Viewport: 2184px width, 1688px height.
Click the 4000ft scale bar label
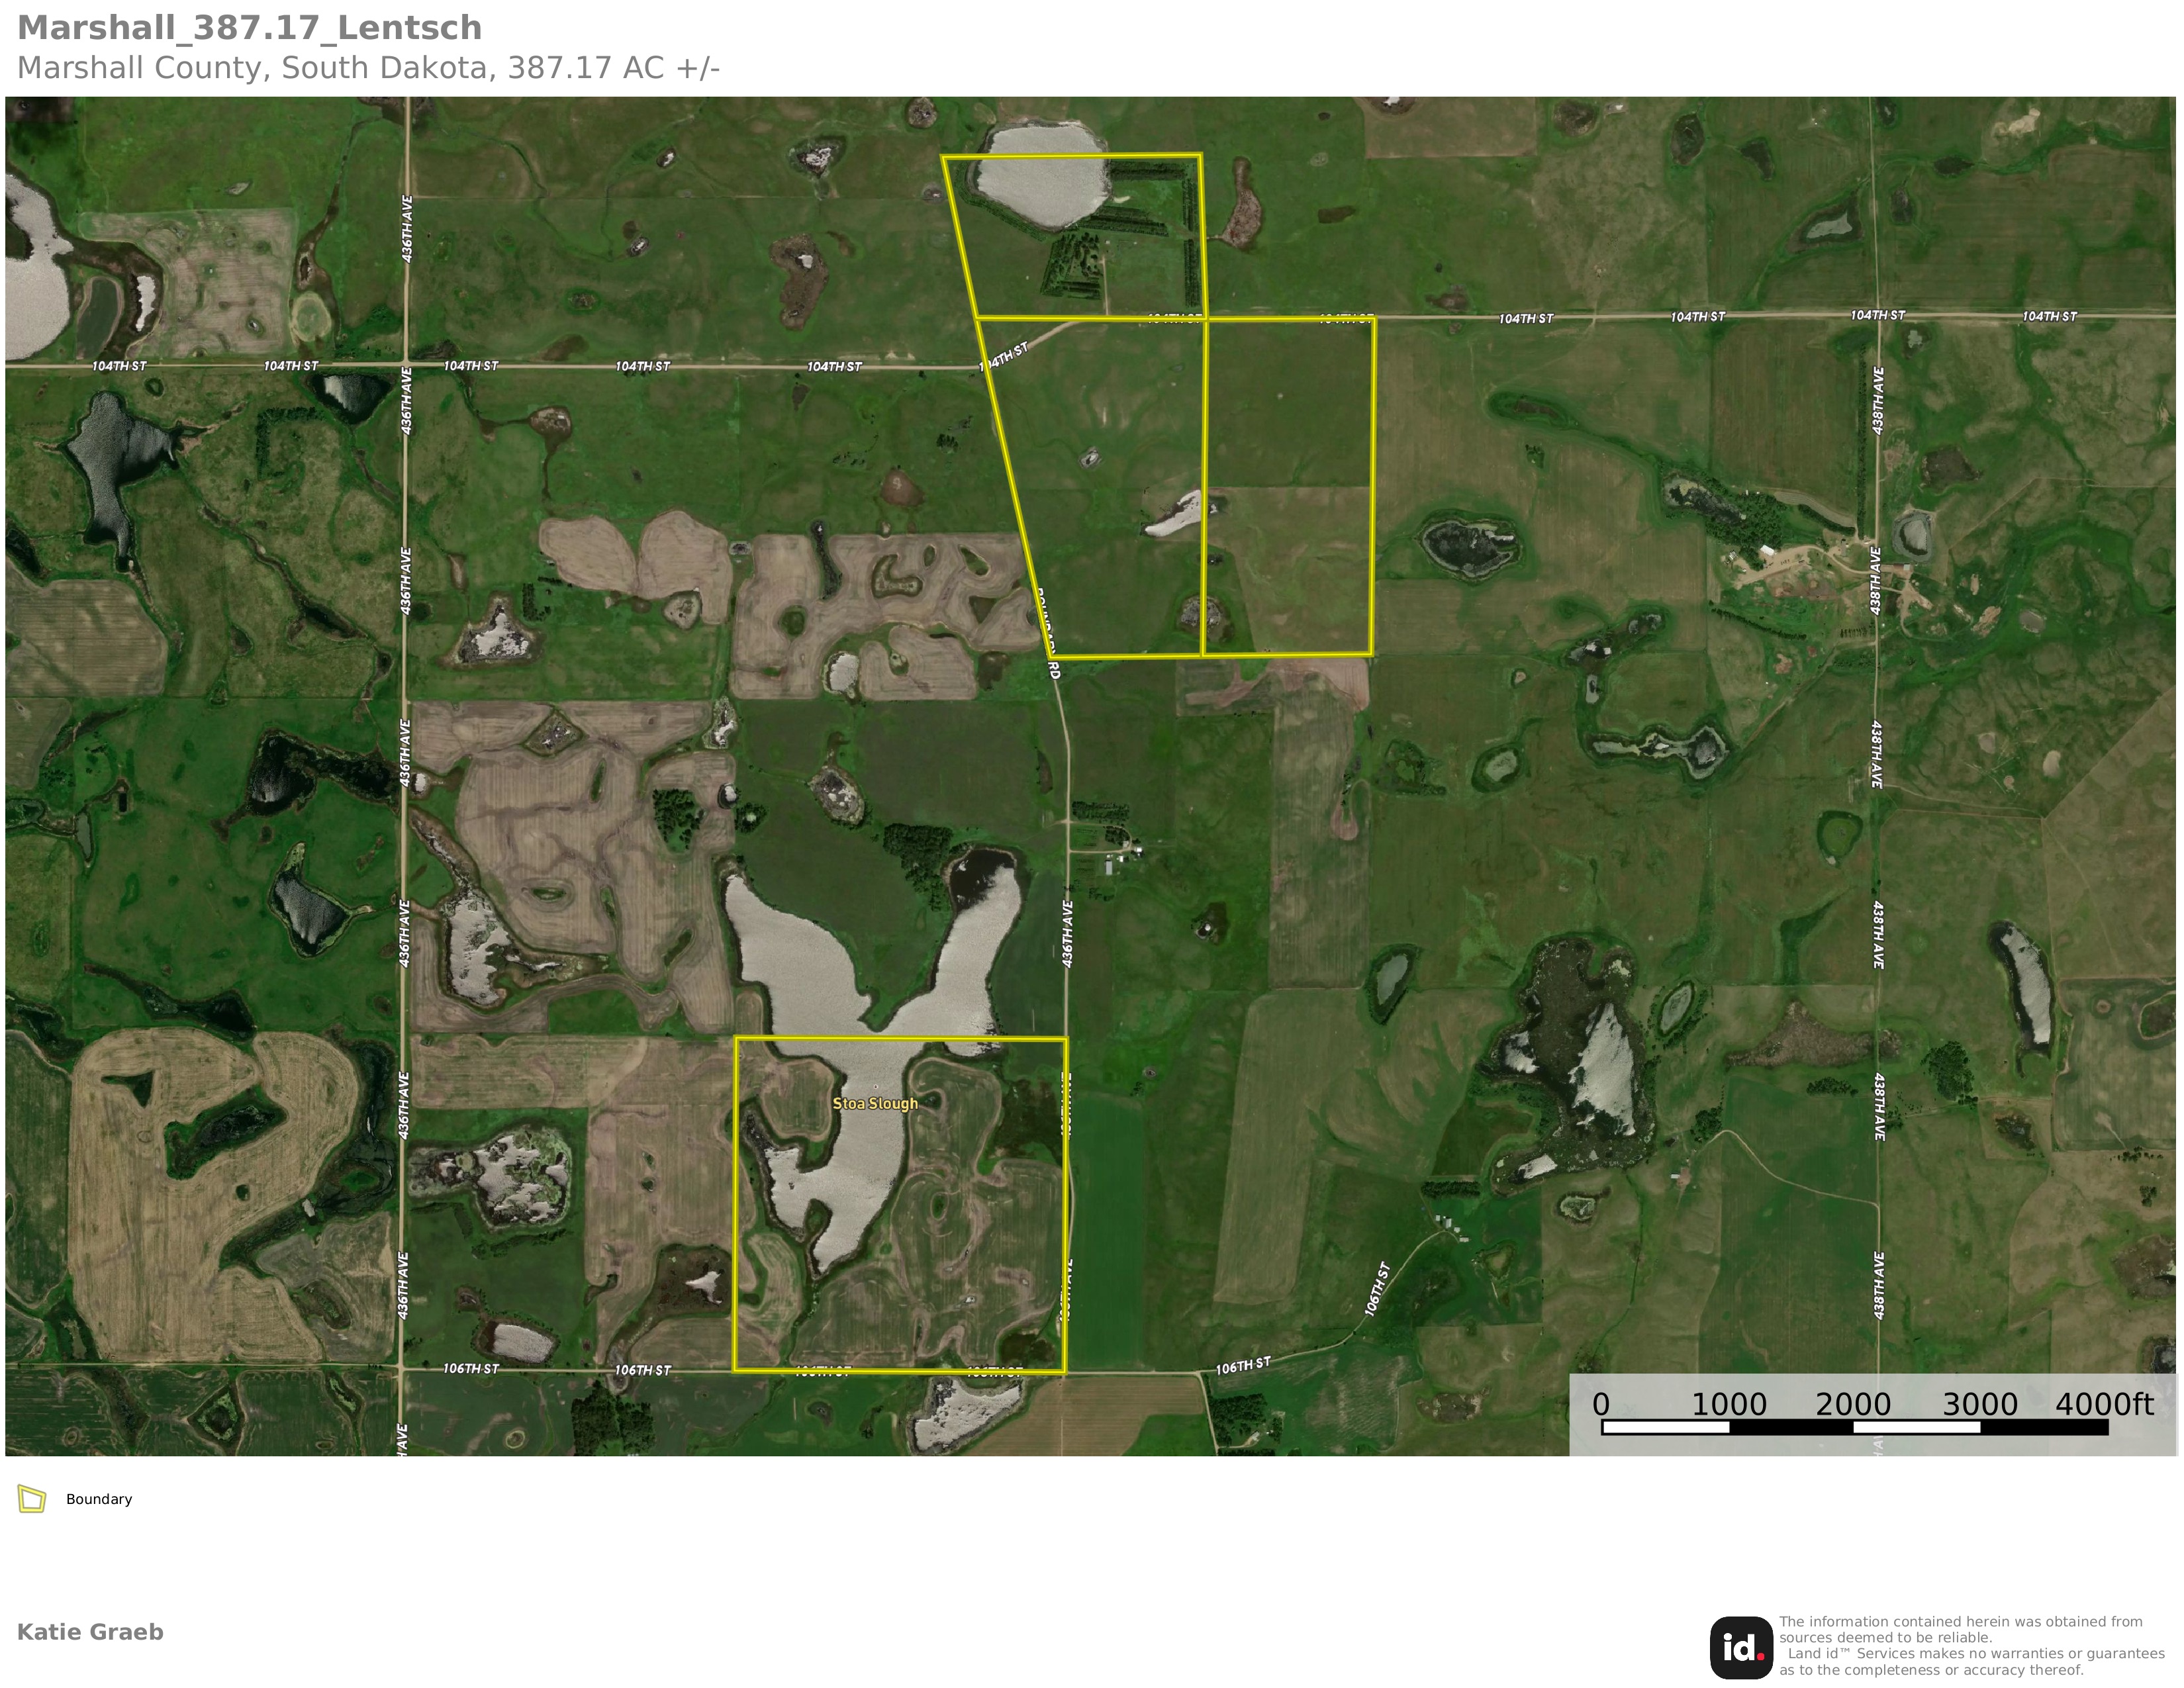[x=2104, y=1404]
